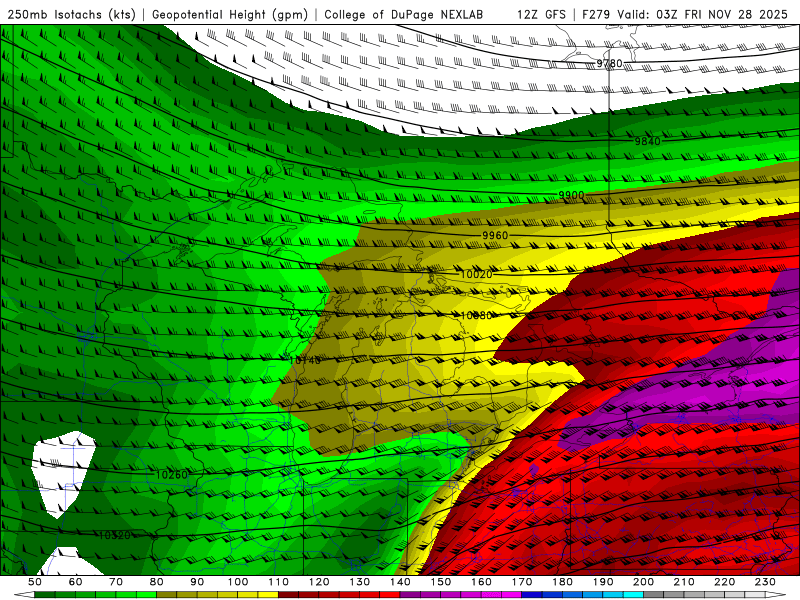The height and width of the screenshot is (600, 800).
Task: Click the '140' value on the color scale
Action: [x=400, y=582]
